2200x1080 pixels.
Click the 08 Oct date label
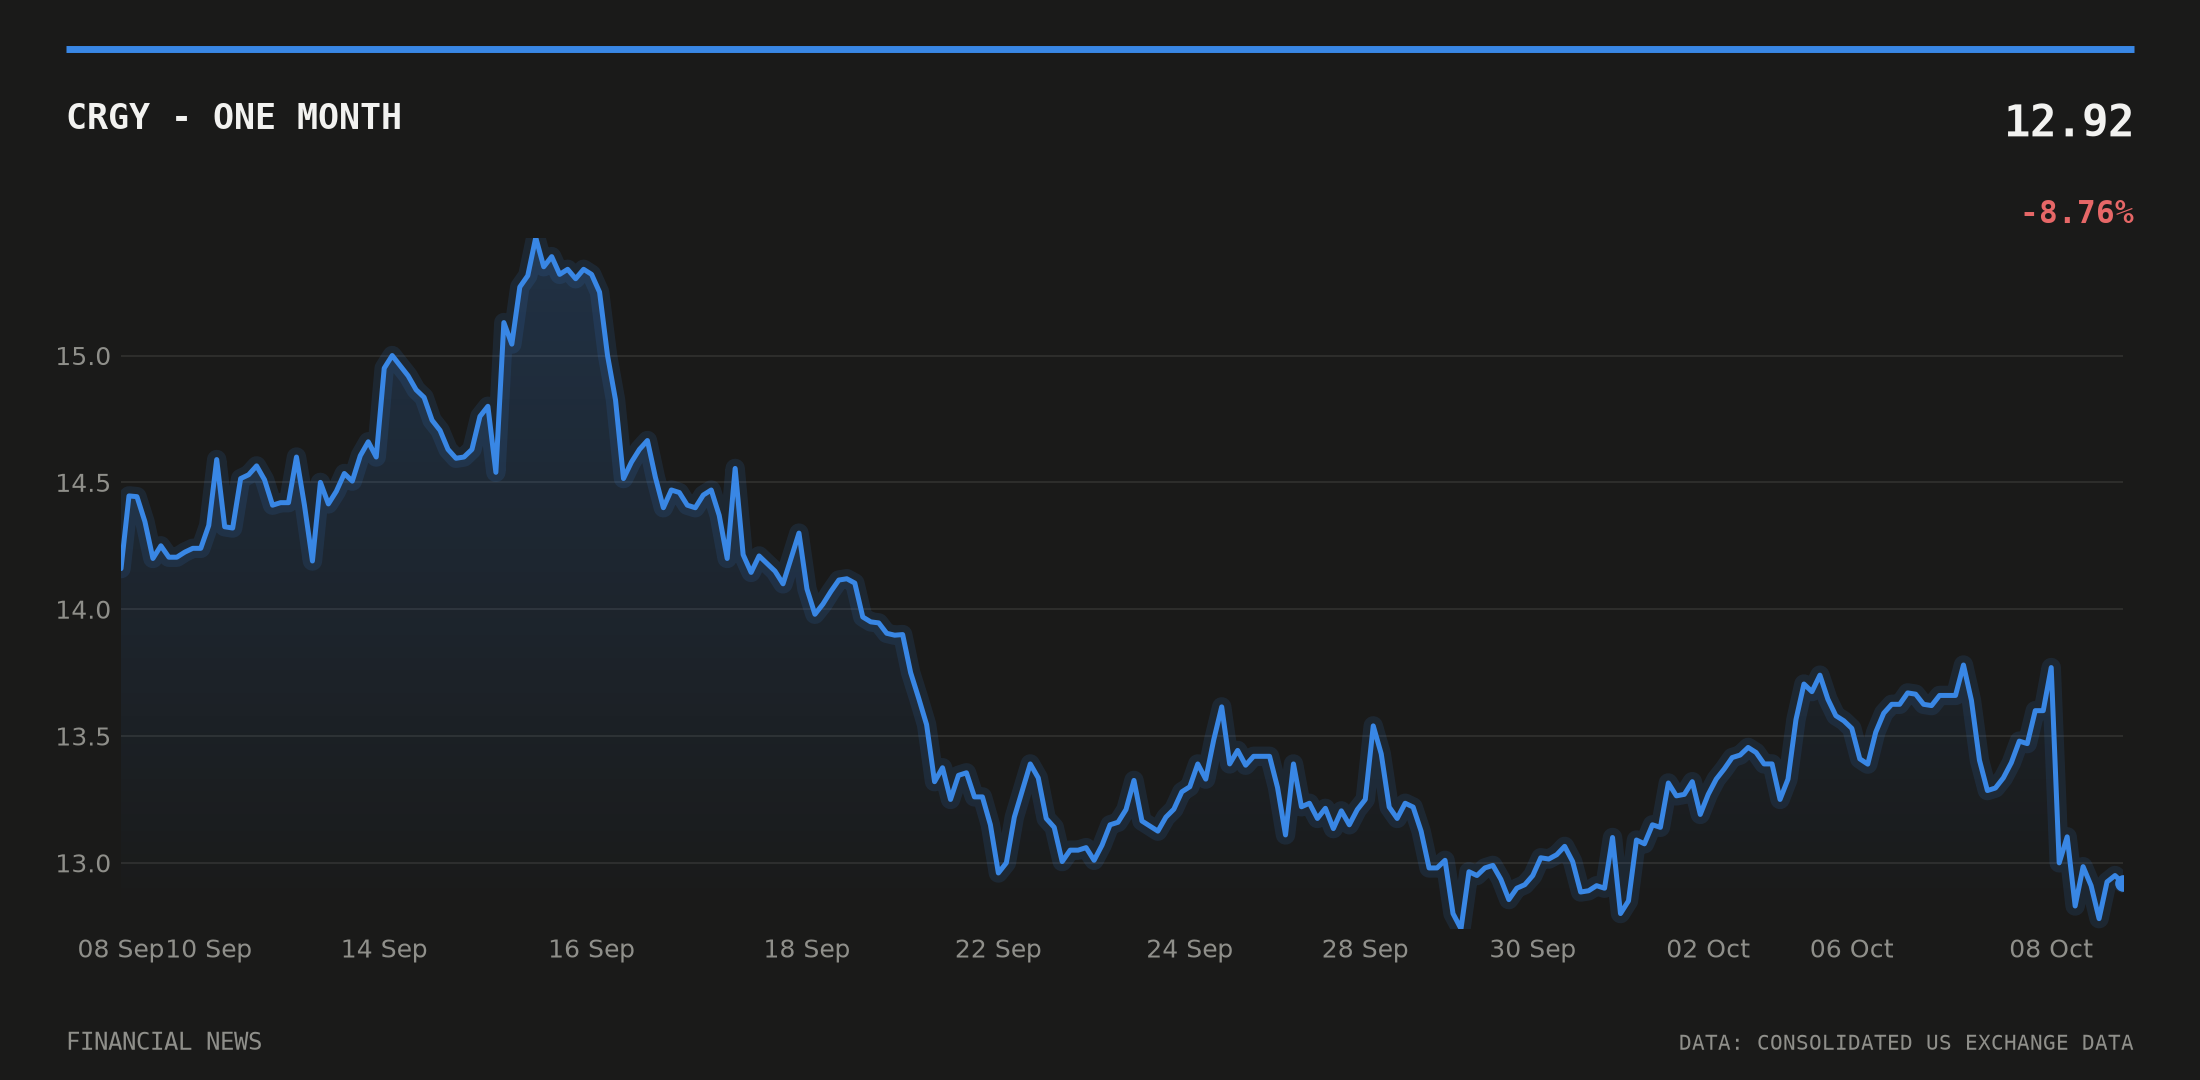[x=2051, y=949]
